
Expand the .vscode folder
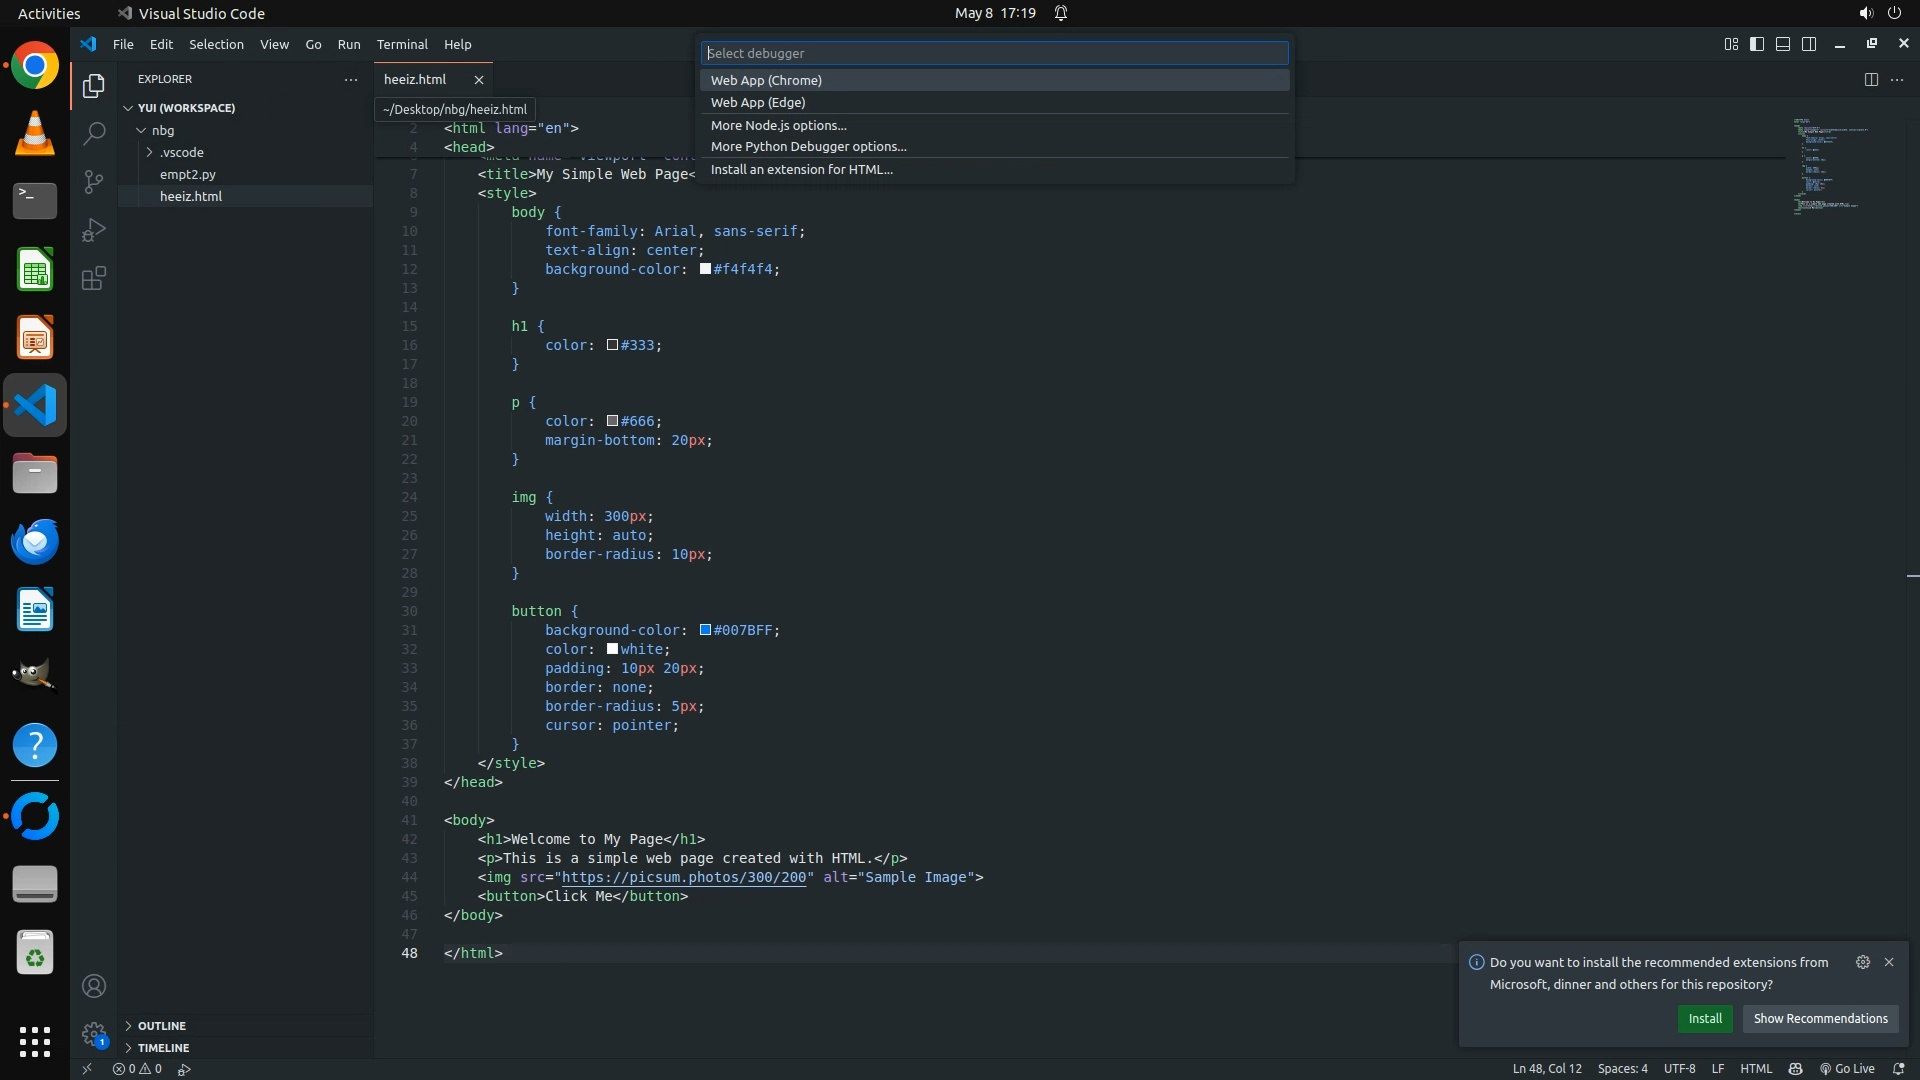(x=181, y=153)
